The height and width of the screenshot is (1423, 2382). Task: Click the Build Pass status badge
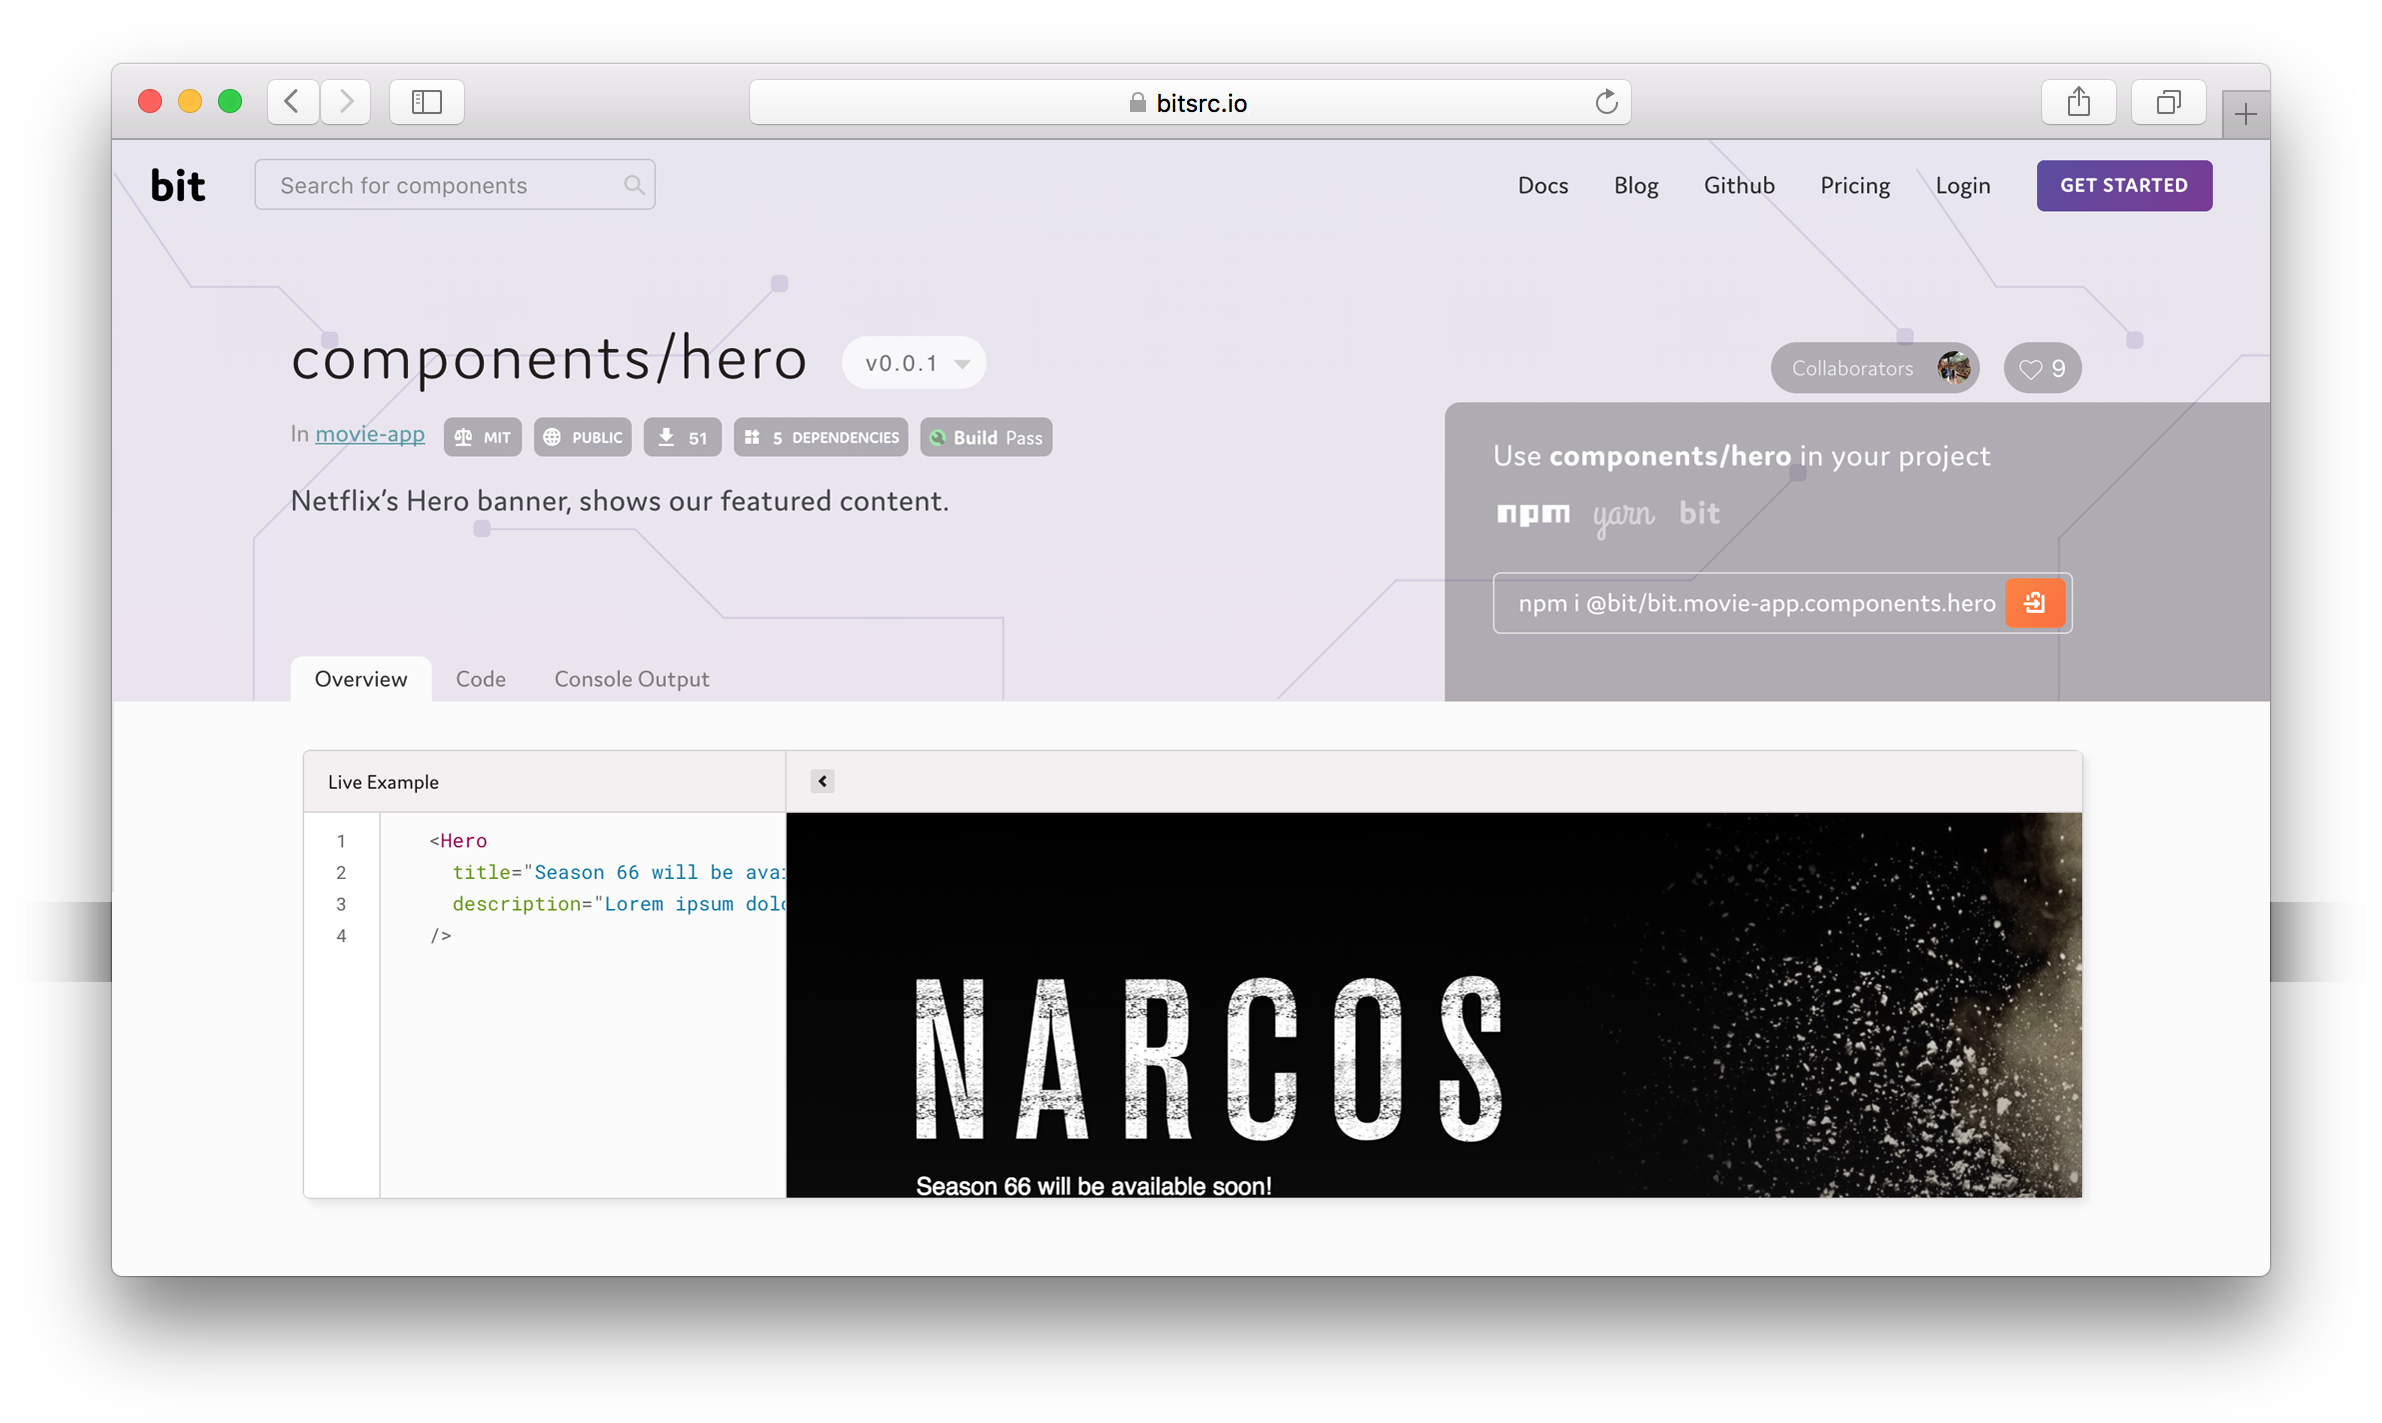coord(985,436)
